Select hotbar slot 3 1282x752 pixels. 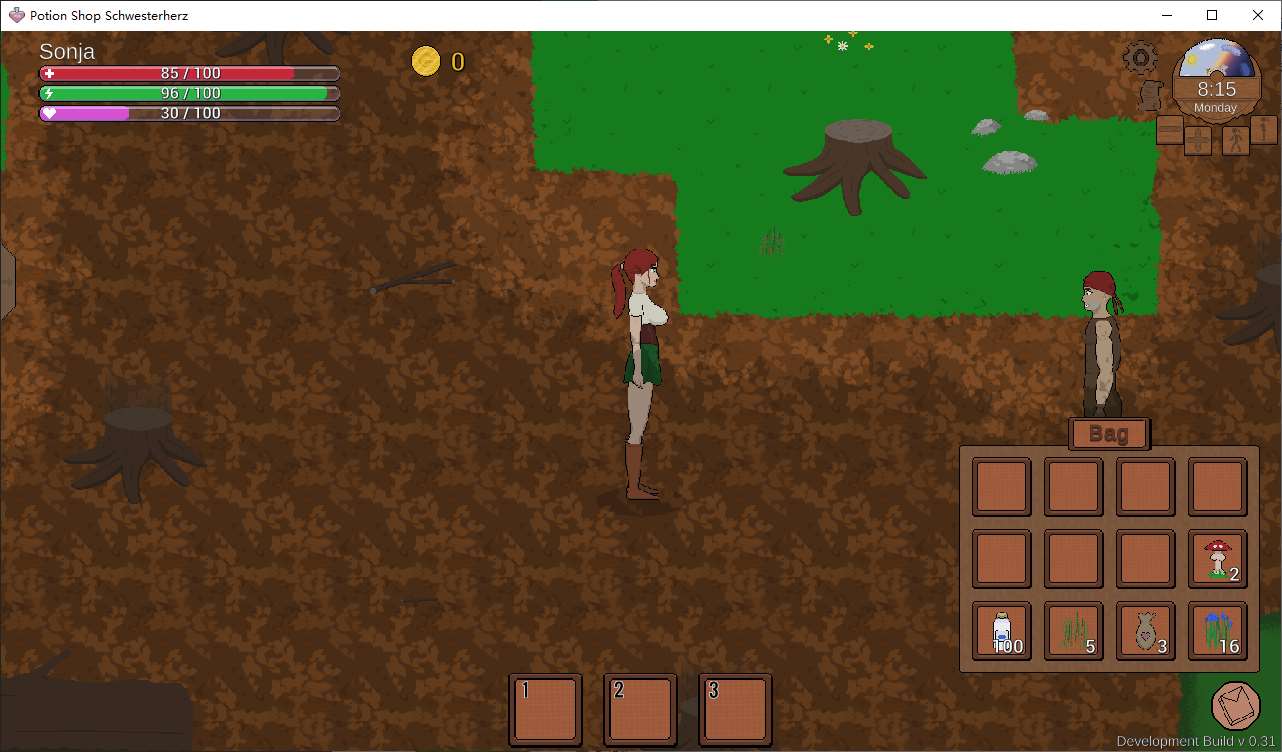(x=735, y=709)
